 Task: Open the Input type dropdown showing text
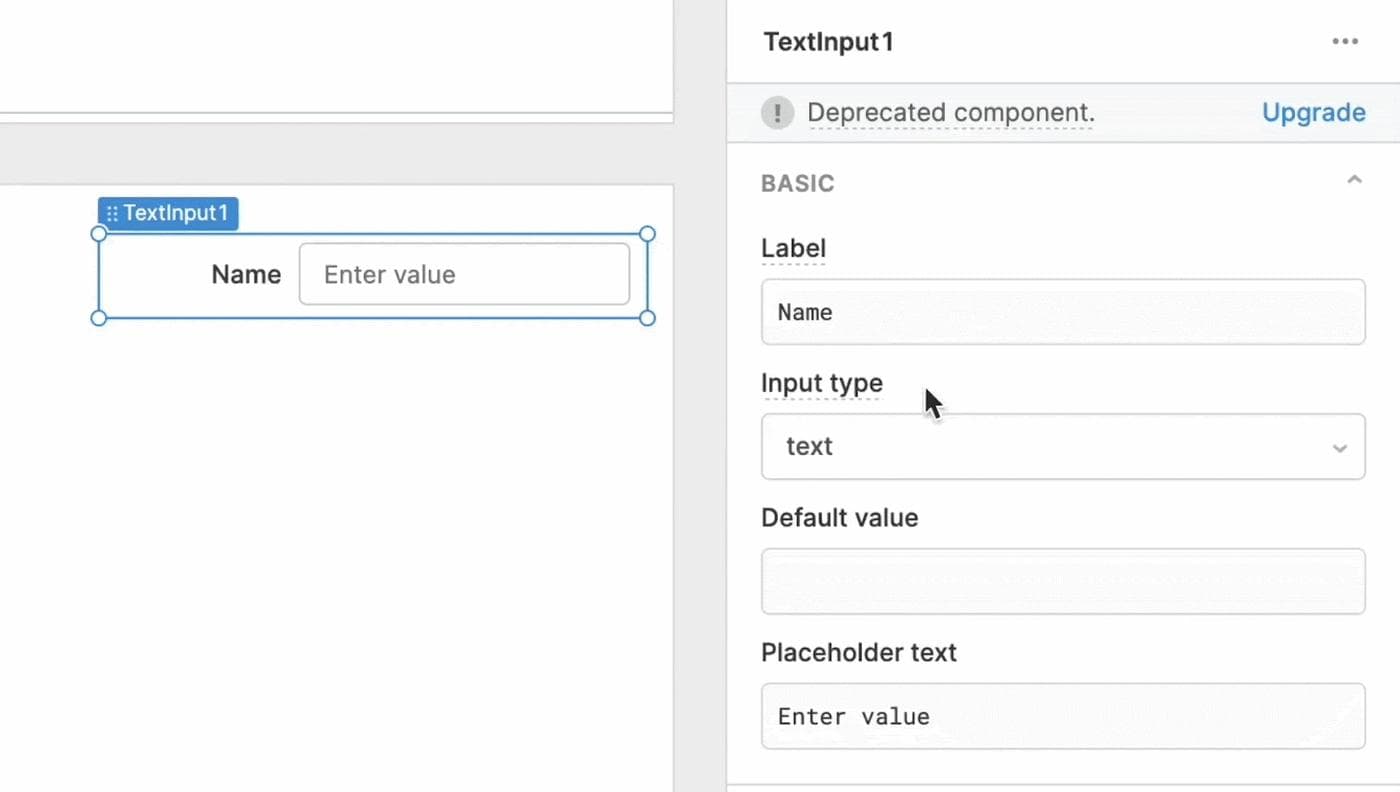(x=1062, y=447)
